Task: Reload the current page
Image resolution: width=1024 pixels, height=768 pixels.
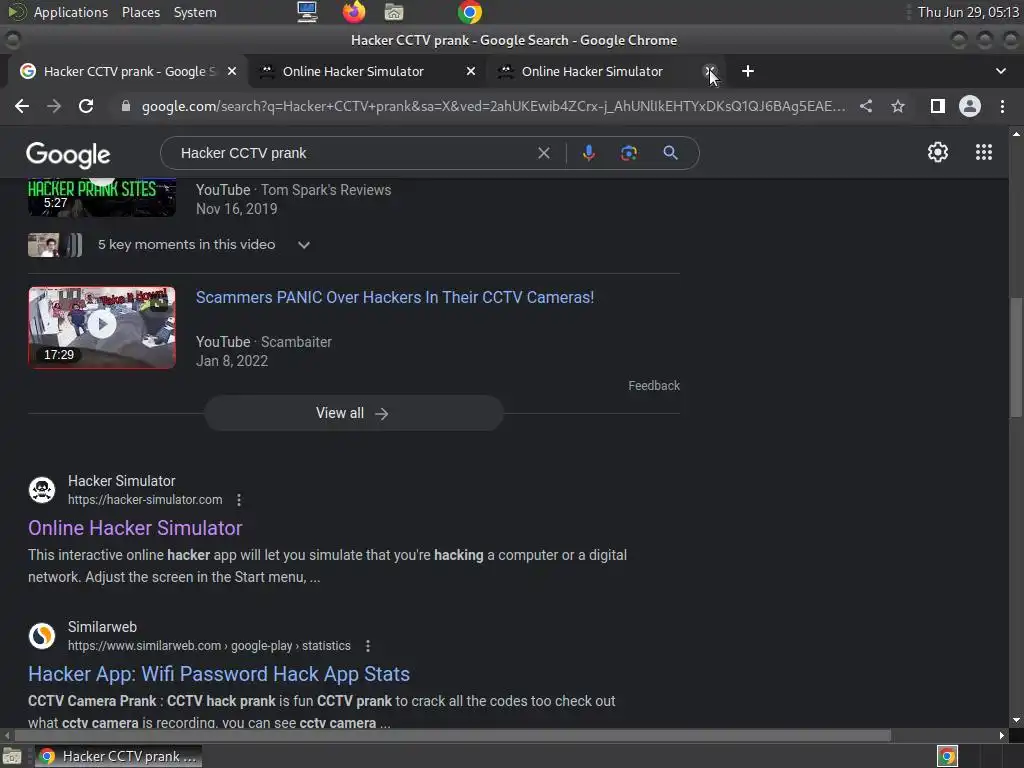Action: coord(86,106)
